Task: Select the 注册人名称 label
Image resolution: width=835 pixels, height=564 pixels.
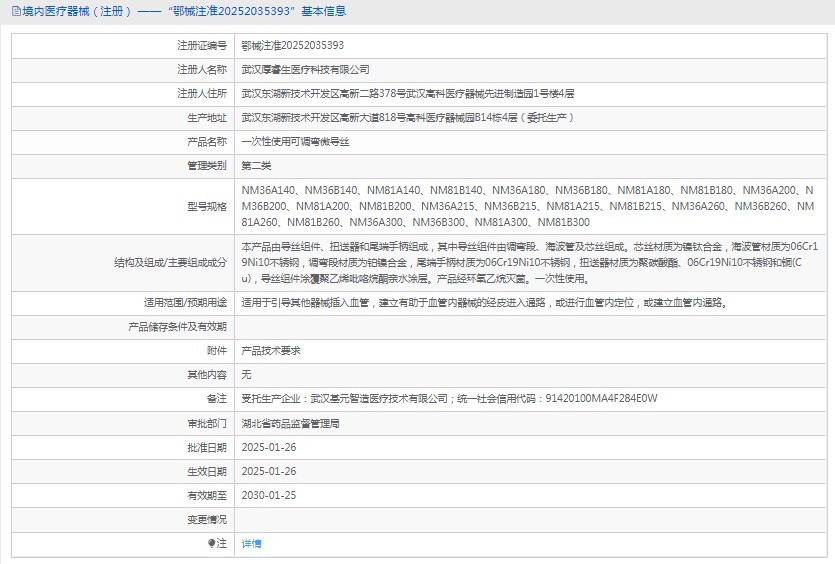Action: [x=202, y=70]
